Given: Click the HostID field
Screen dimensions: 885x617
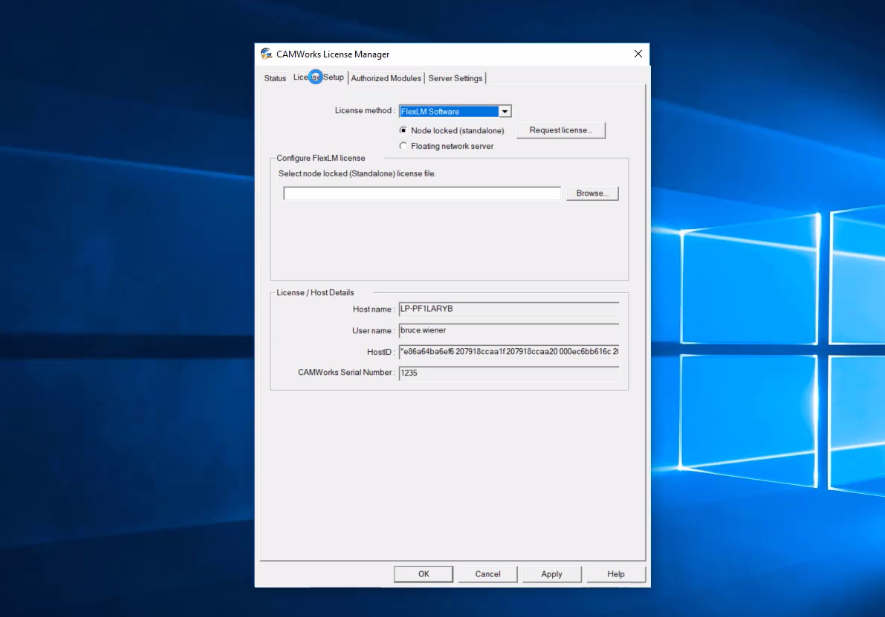Looking at the screenshot, I should pyautogui.click(x=509, y=352).
